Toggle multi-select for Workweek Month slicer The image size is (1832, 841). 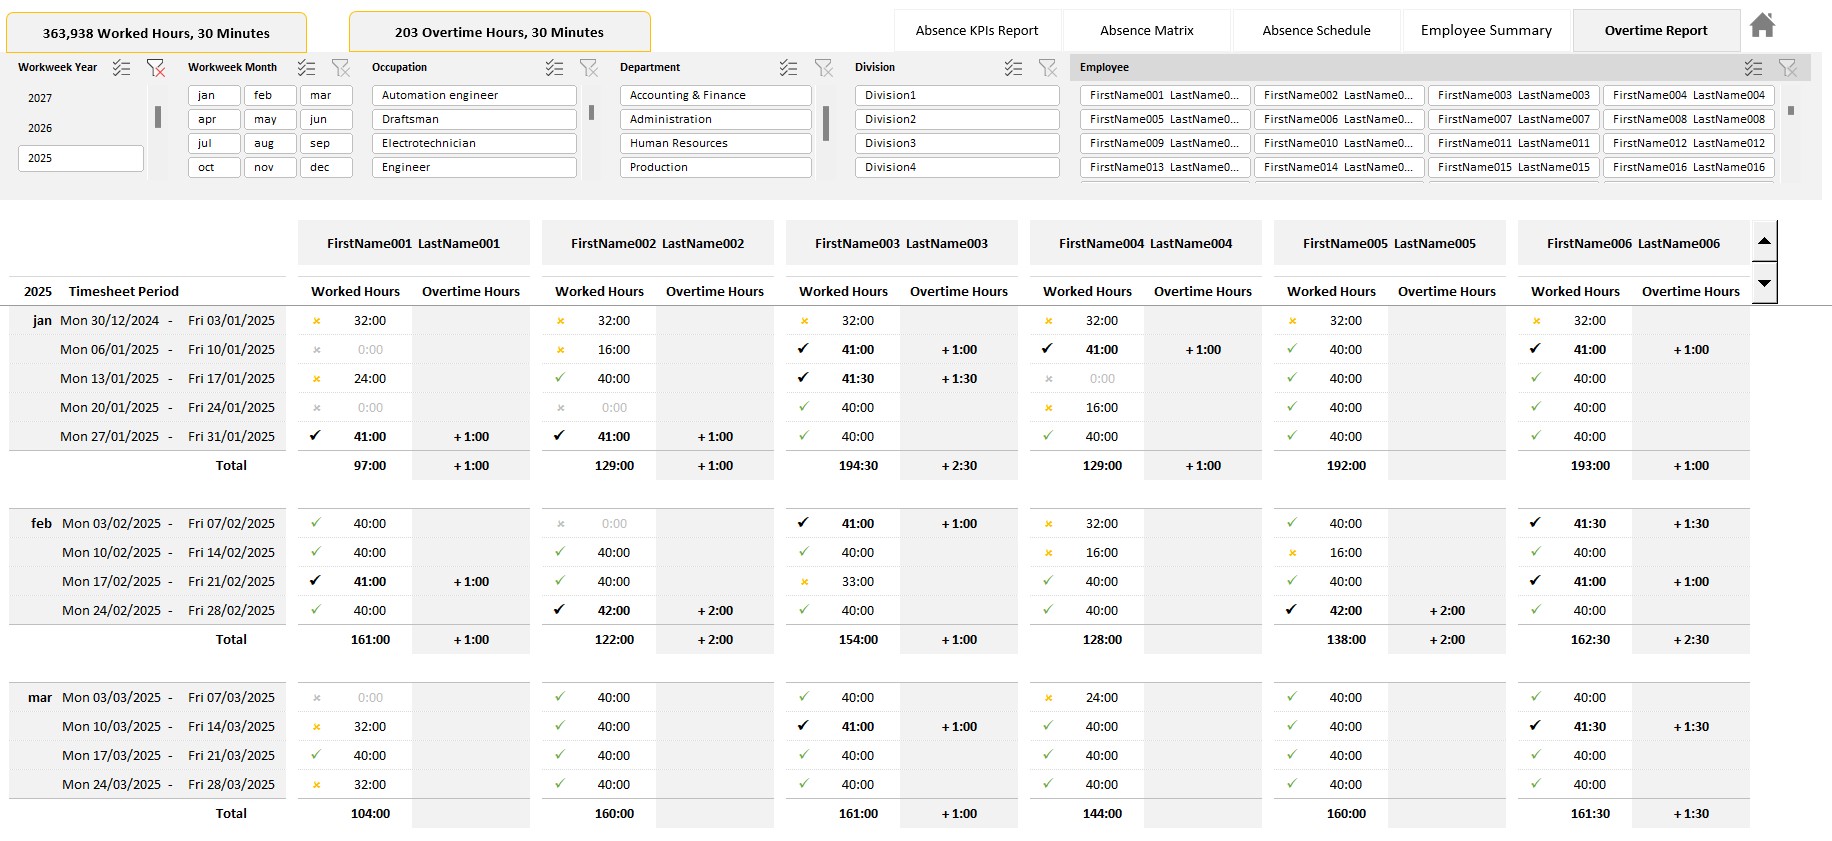click(307, 68)
